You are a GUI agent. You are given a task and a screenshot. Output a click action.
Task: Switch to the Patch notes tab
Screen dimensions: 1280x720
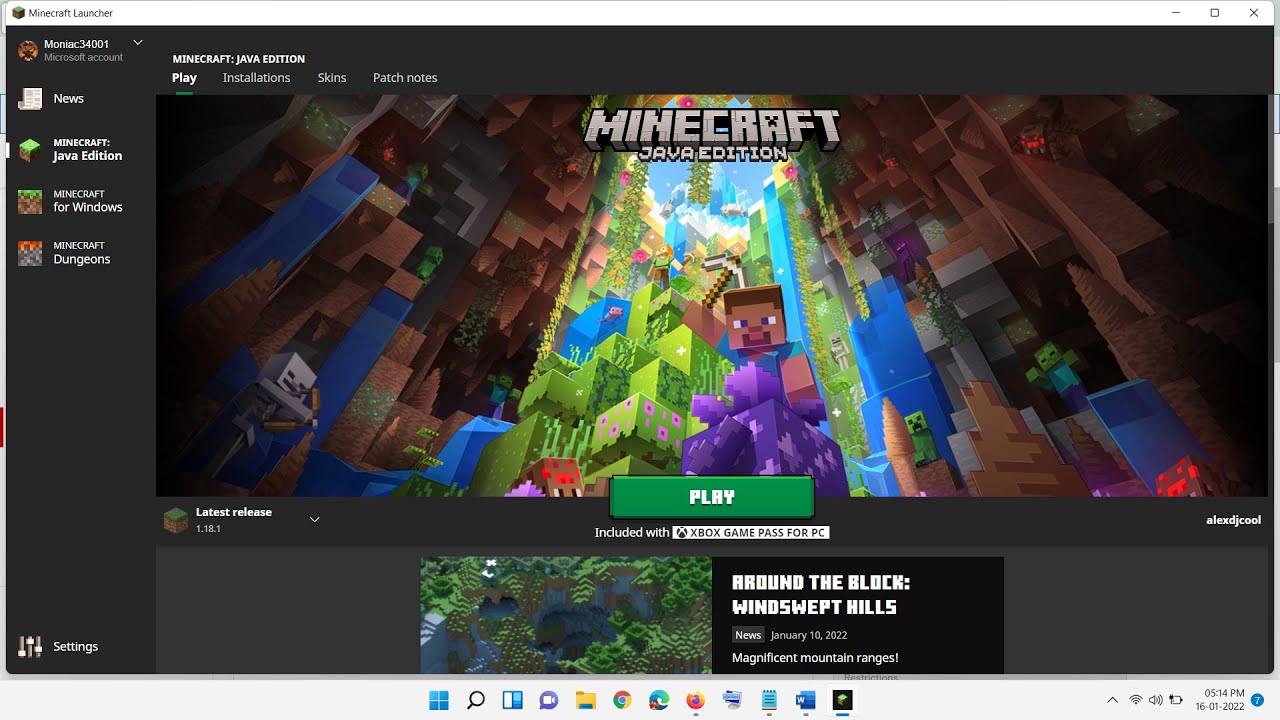(x=405, y=77)
